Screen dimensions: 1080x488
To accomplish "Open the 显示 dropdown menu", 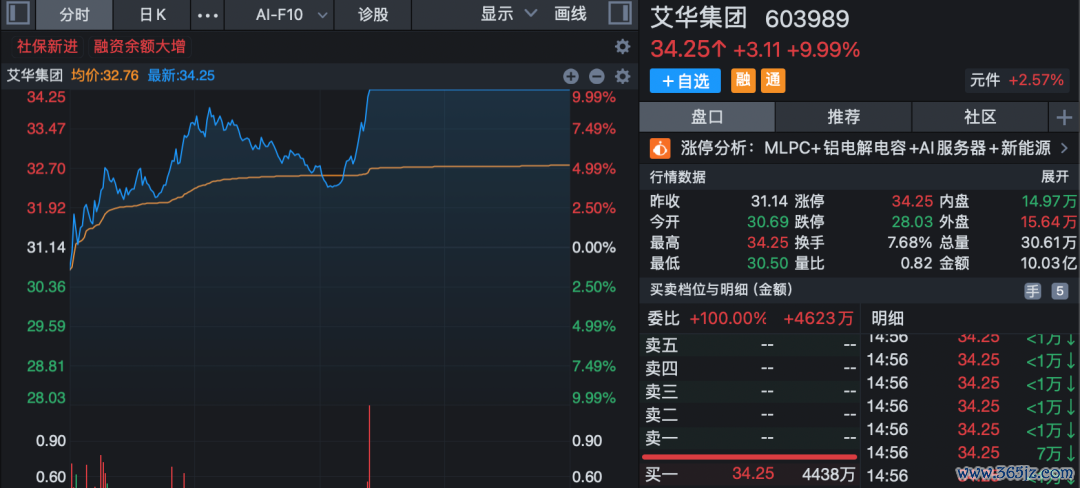I will (508, 14).
